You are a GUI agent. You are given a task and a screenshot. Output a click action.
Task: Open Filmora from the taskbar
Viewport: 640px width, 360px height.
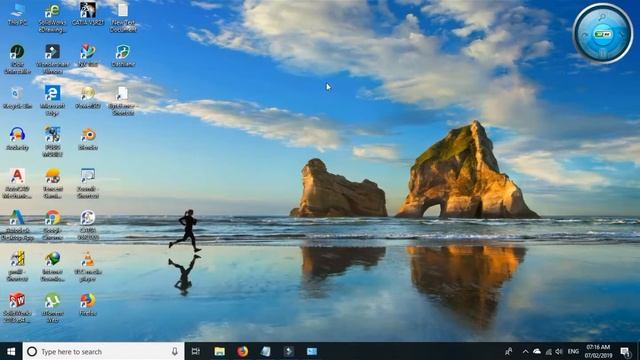pos(289,351)
